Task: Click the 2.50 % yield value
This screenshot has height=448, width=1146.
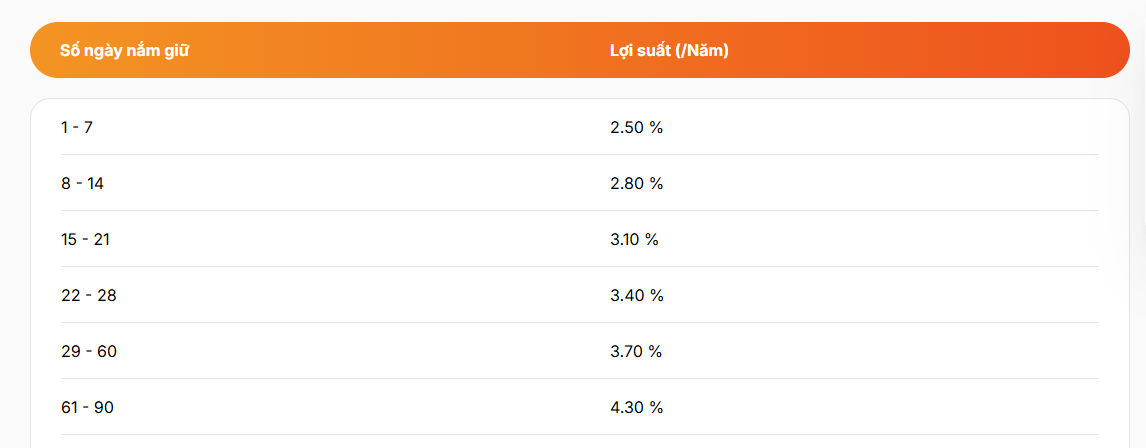Action: [637, 127]
